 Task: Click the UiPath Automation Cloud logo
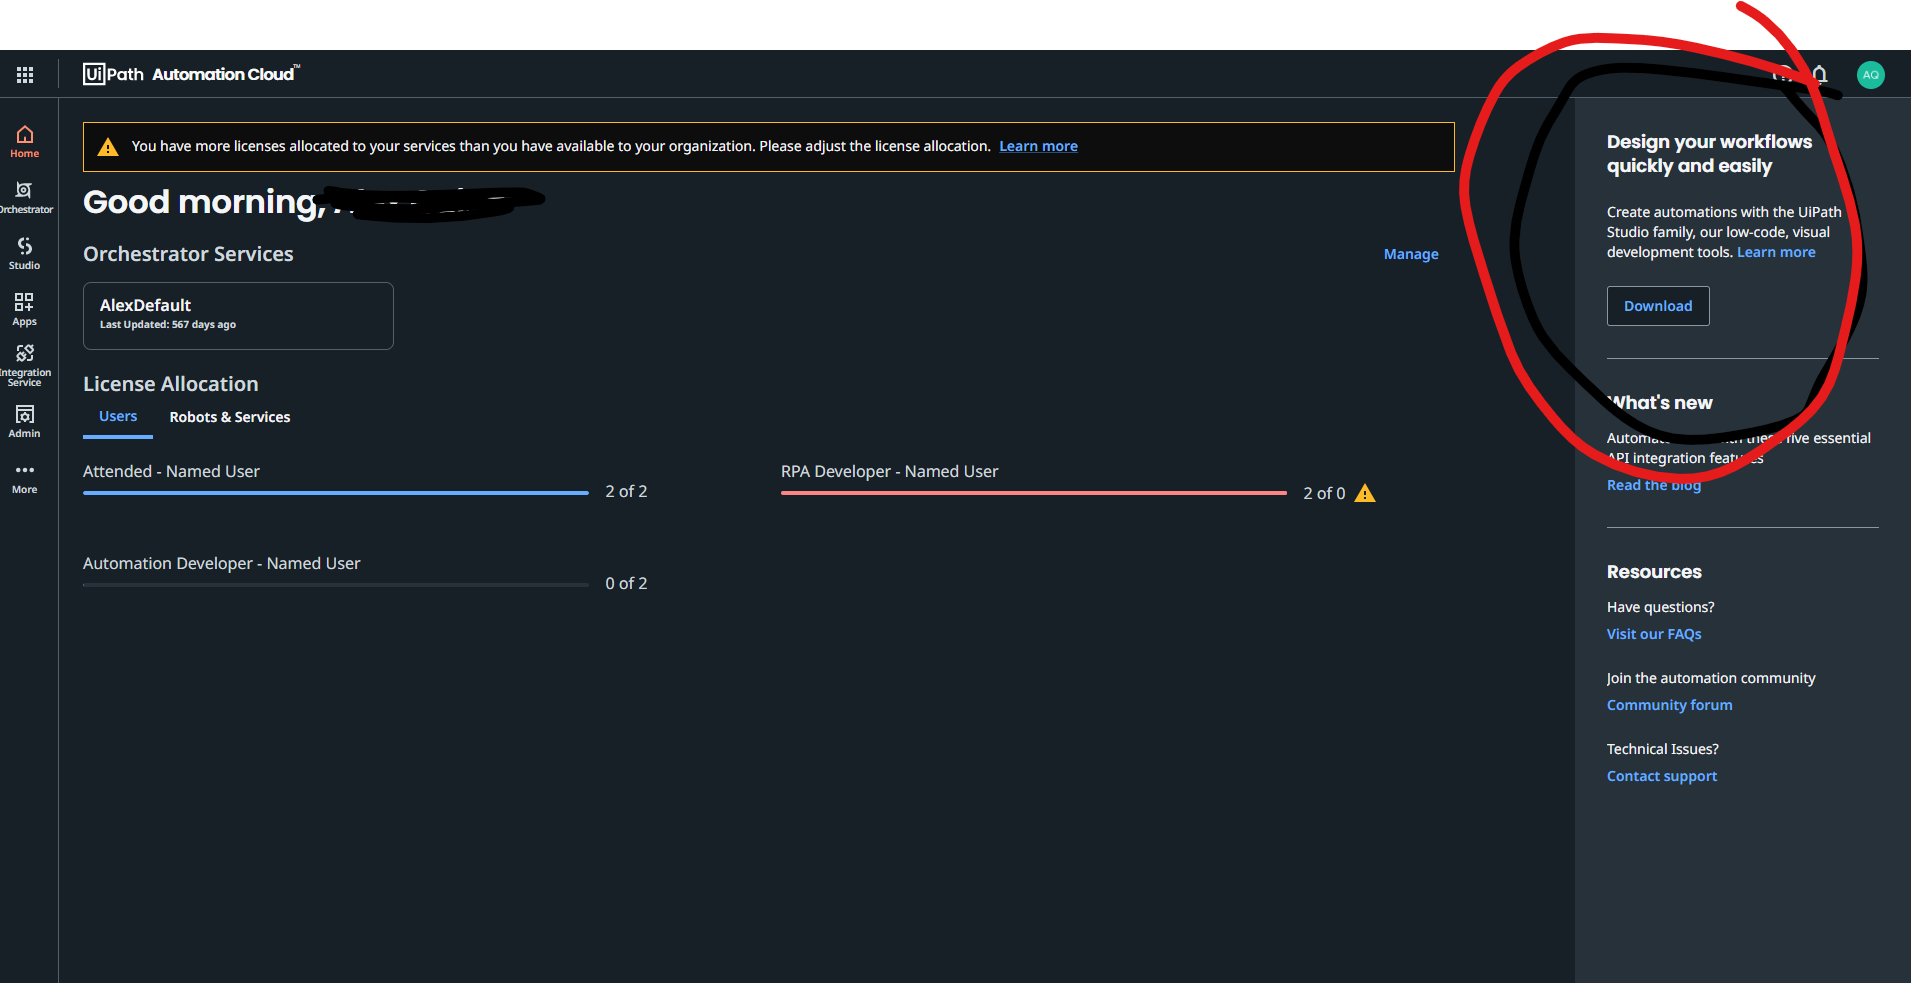[191, 74]
